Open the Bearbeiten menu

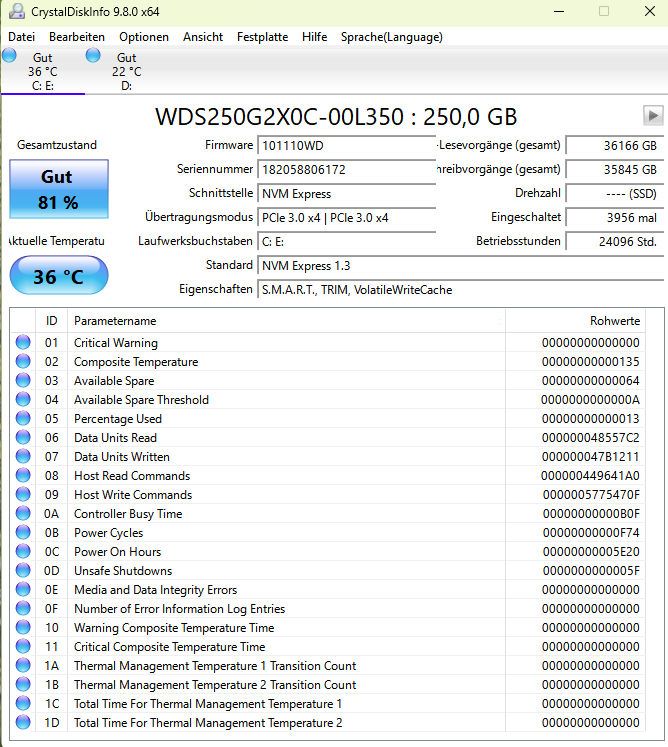77,37
